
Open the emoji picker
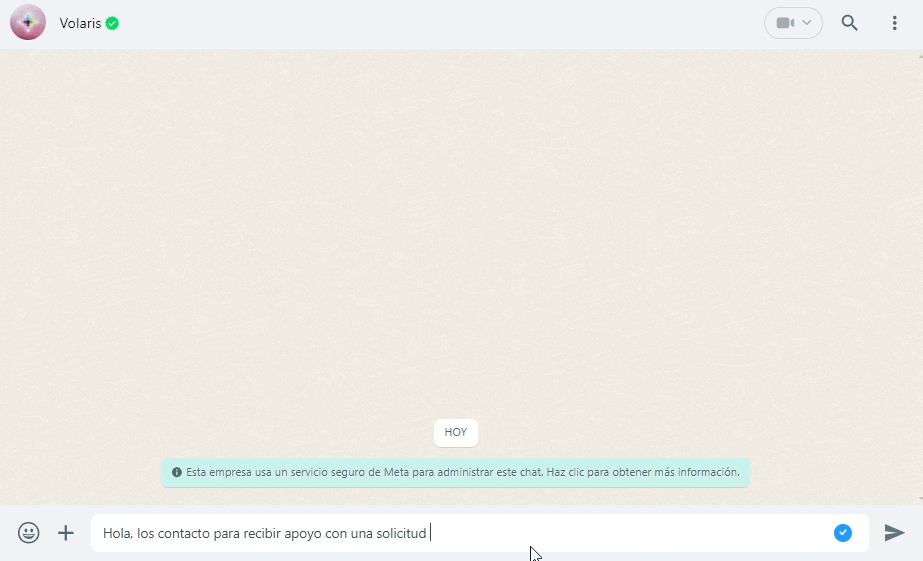(28, 533)
